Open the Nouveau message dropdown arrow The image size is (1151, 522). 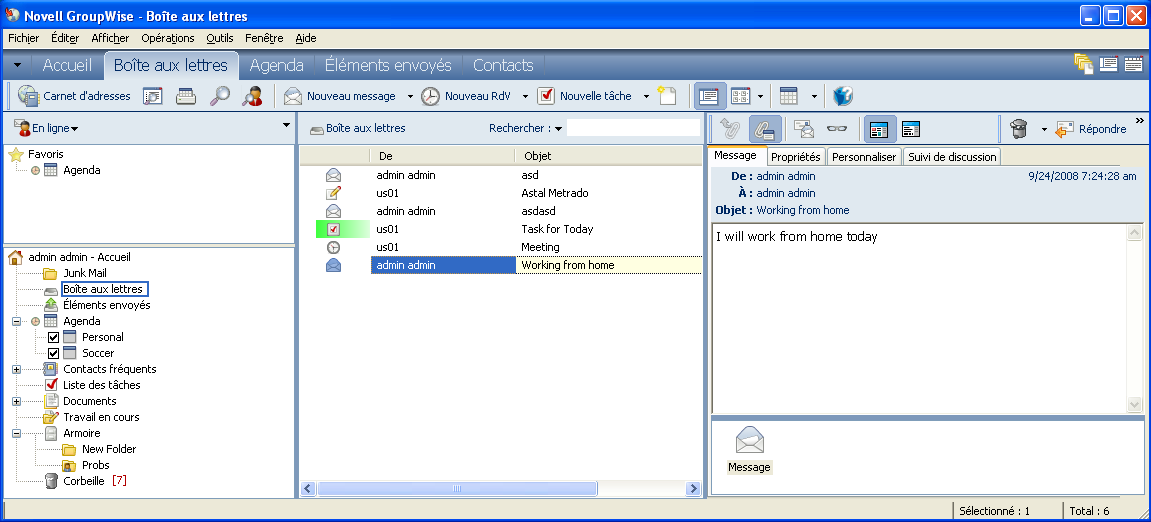pyautogui.click(x=410, y=96)
